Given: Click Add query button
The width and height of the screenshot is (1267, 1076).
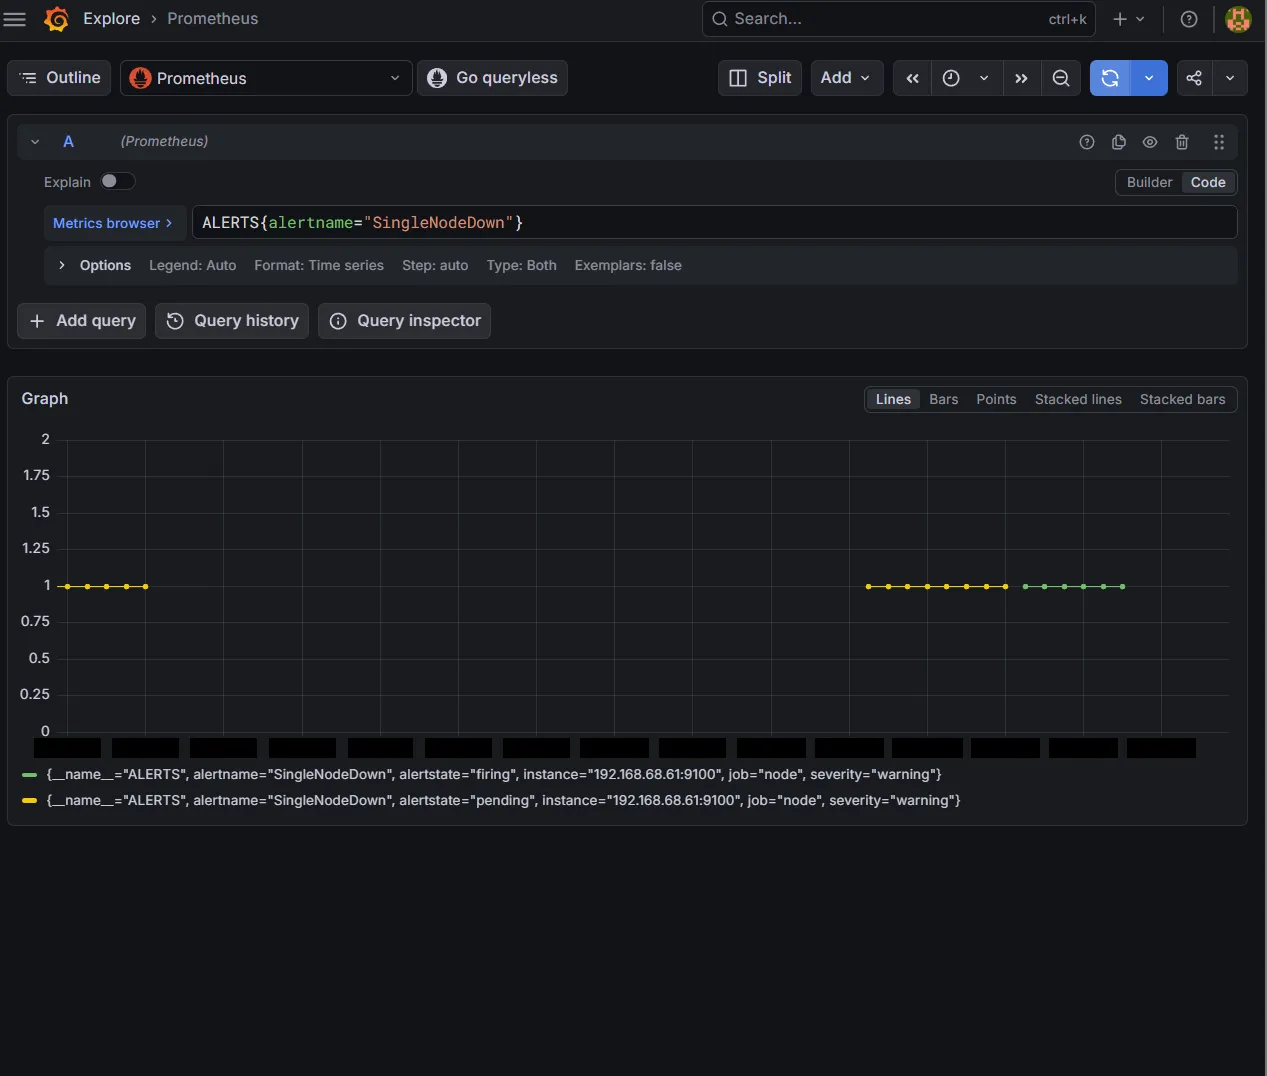Looking at the screenshot, I should 82,321.
